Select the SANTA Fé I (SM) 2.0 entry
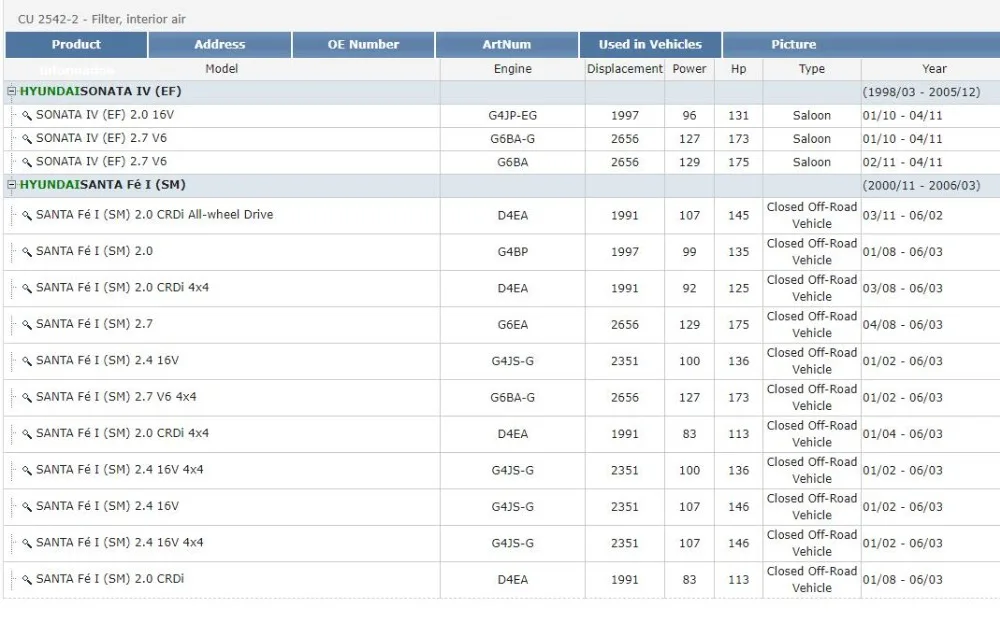The width and height of the screenshot is (1000, 622). coord(94,251)
